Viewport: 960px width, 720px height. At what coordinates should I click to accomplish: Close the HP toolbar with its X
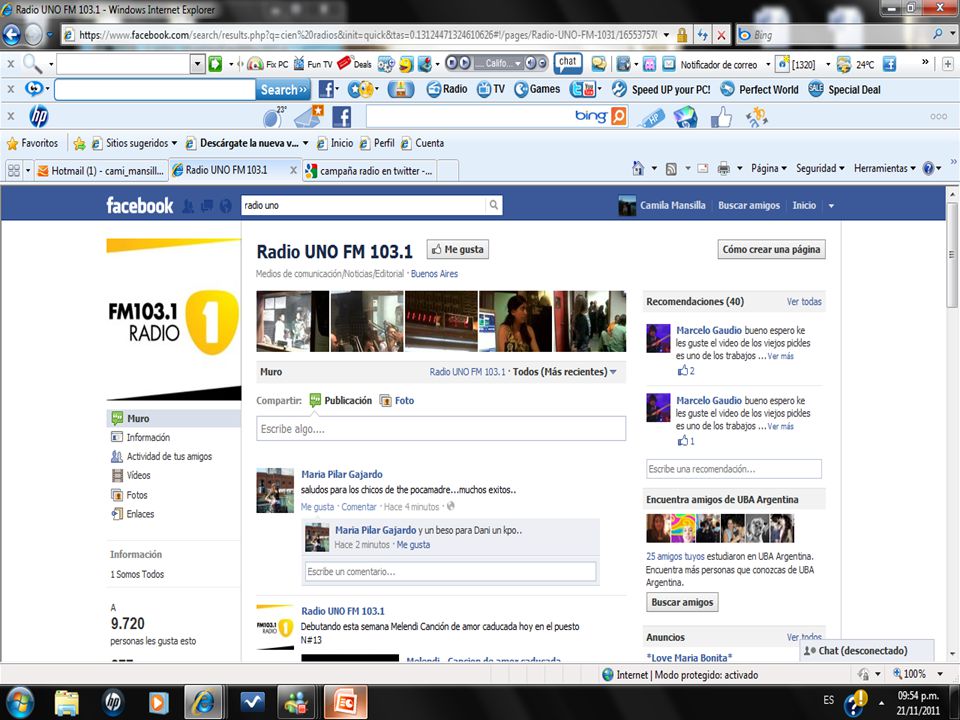[10, 116]
